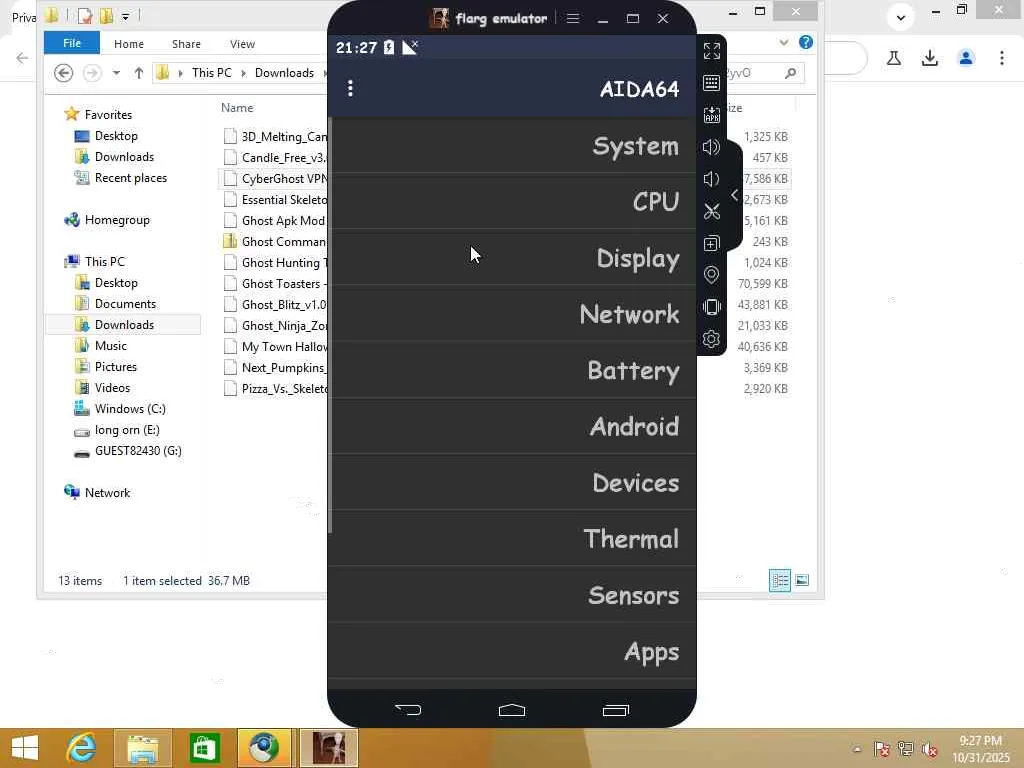Open the Thermal section in AIDA64

click(513, 538)
